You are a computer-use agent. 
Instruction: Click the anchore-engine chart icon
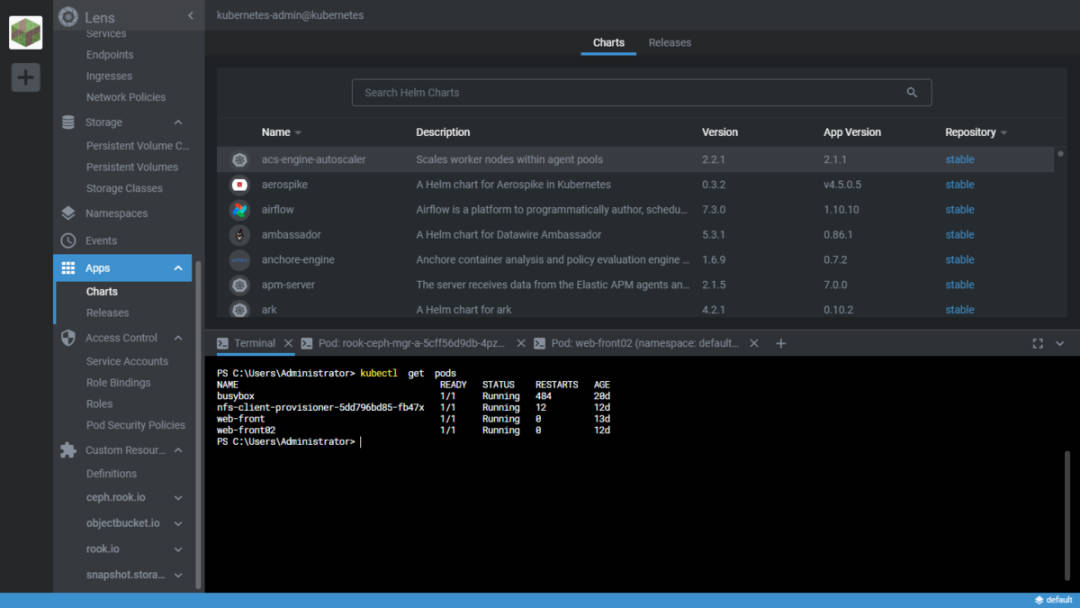click(x=239, y=260)
